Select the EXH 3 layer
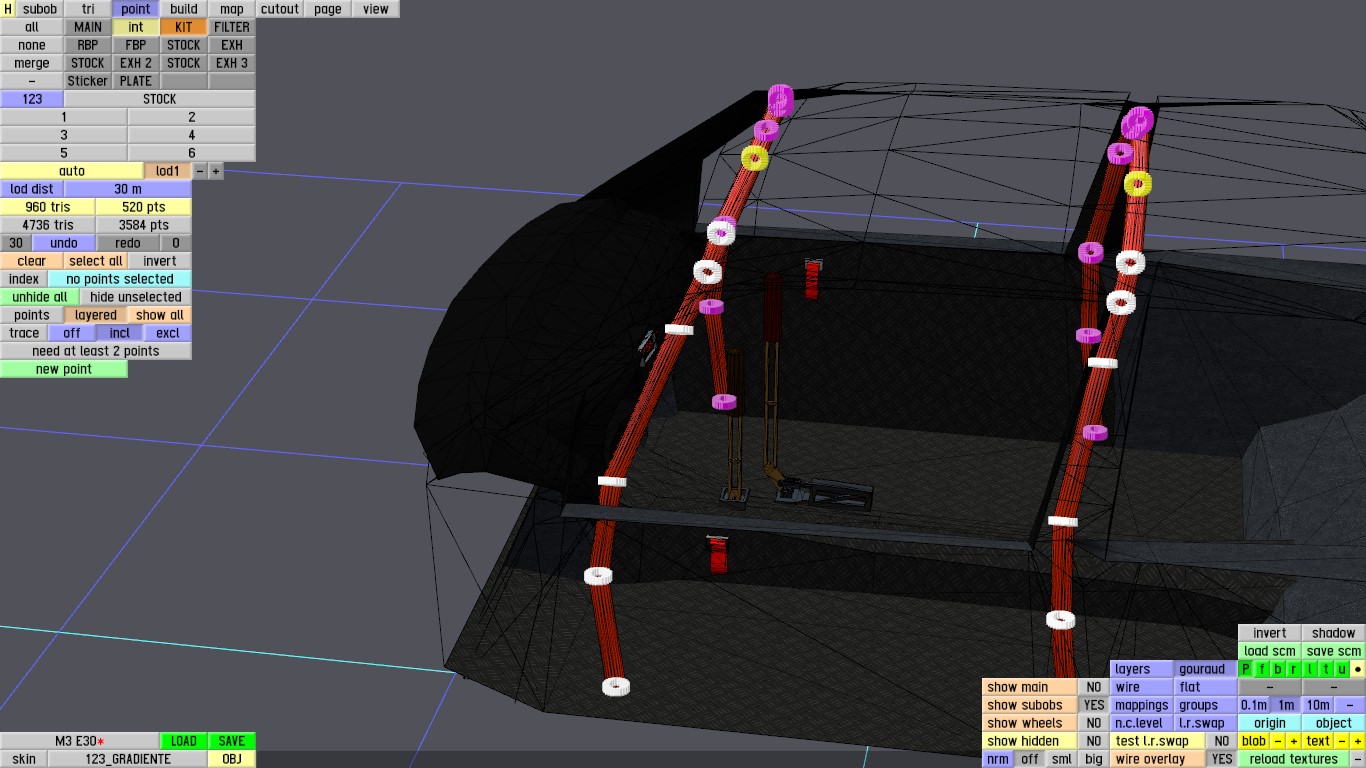Viewport: 1366px width, 768px height. point(232,63)
